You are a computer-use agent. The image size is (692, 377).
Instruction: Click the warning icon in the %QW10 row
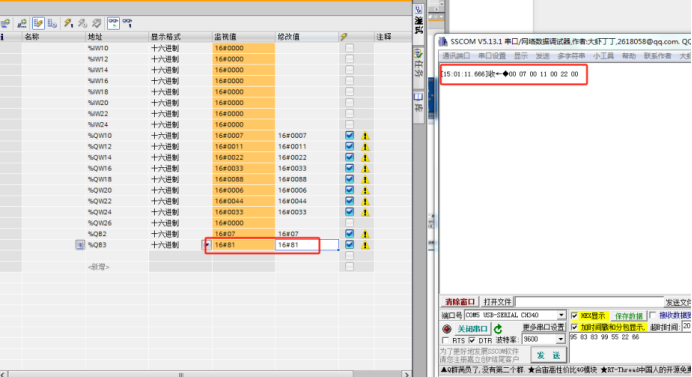coord(365,136)
